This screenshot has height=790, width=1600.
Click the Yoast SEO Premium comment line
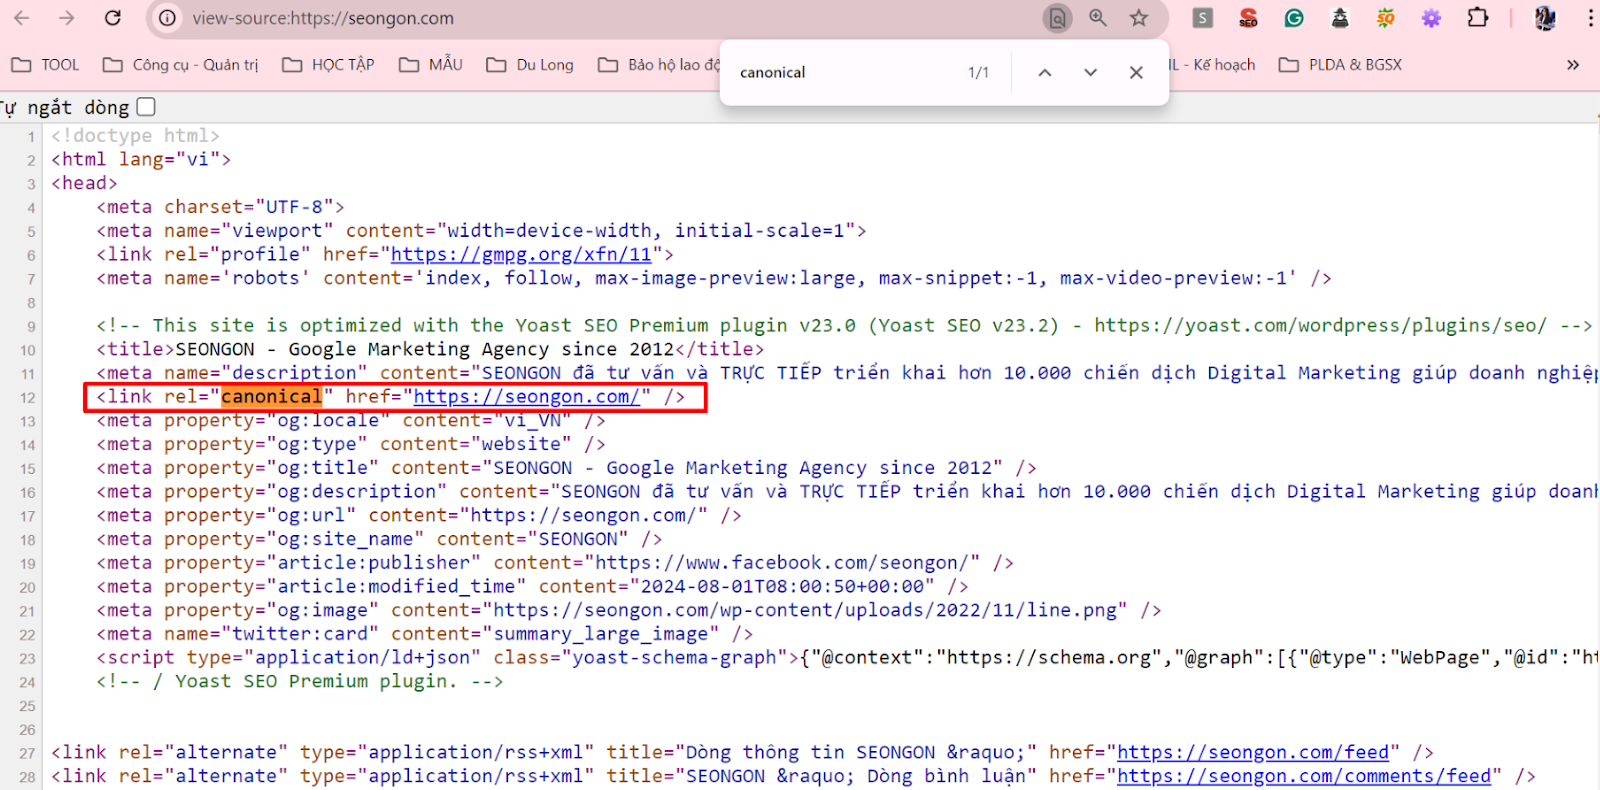tap(844, 325)
